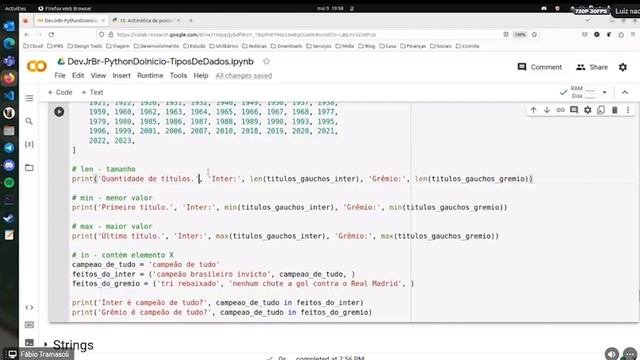The height and width of the screenshot is (360, 640).
Task: Open Microsoft Edge from the dock
Action: (9, 43)
